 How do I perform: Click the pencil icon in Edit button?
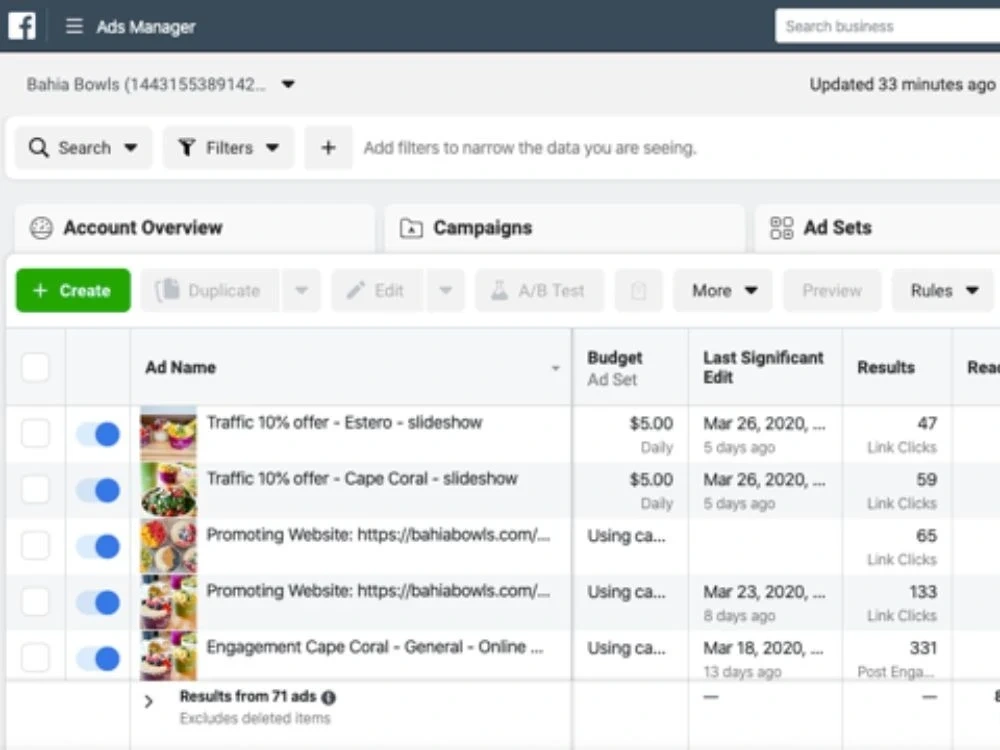point(355,291)
